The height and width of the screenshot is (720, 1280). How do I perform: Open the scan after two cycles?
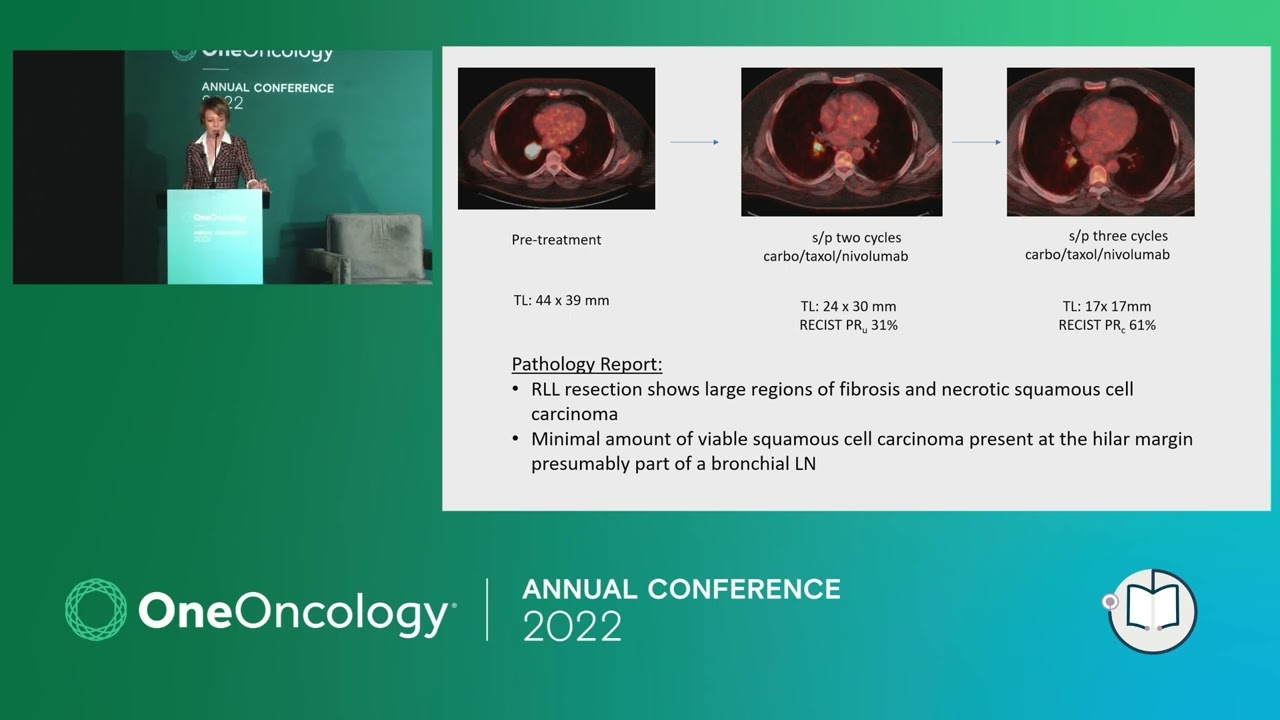tap(841, 142)
